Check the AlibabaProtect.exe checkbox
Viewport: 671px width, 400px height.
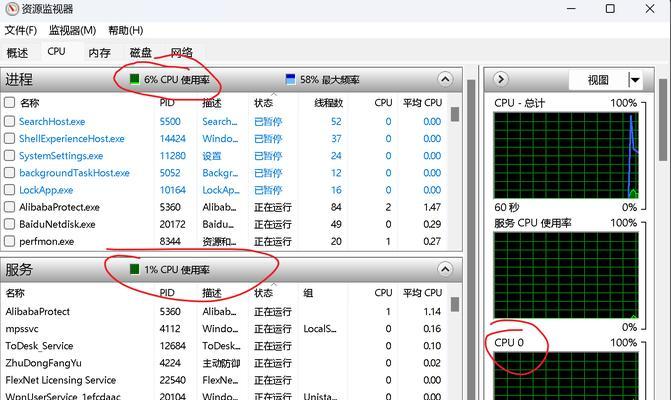(9, 207)
